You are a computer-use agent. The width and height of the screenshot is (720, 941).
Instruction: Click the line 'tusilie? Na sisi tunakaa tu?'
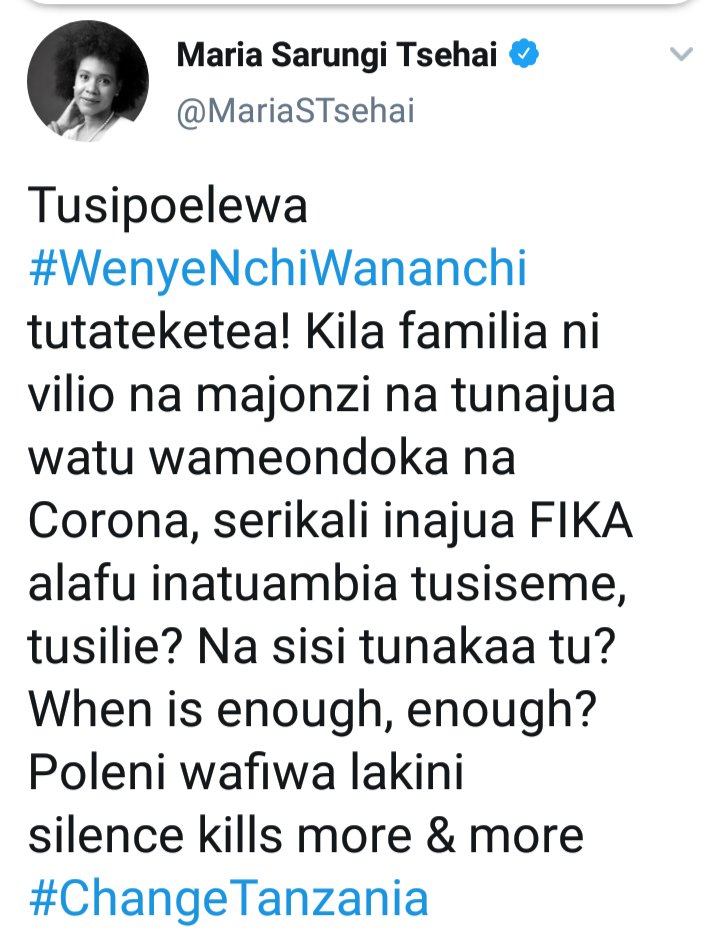click(x=322, y=646)
